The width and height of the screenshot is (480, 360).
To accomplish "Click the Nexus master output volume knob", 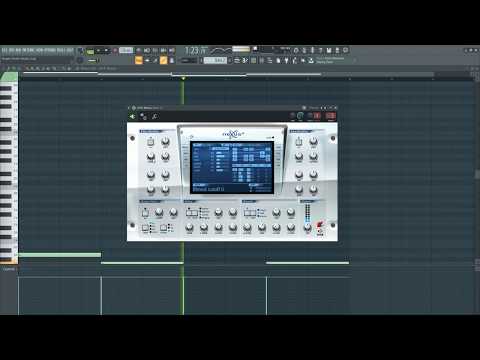I will (x=307, y=228).
